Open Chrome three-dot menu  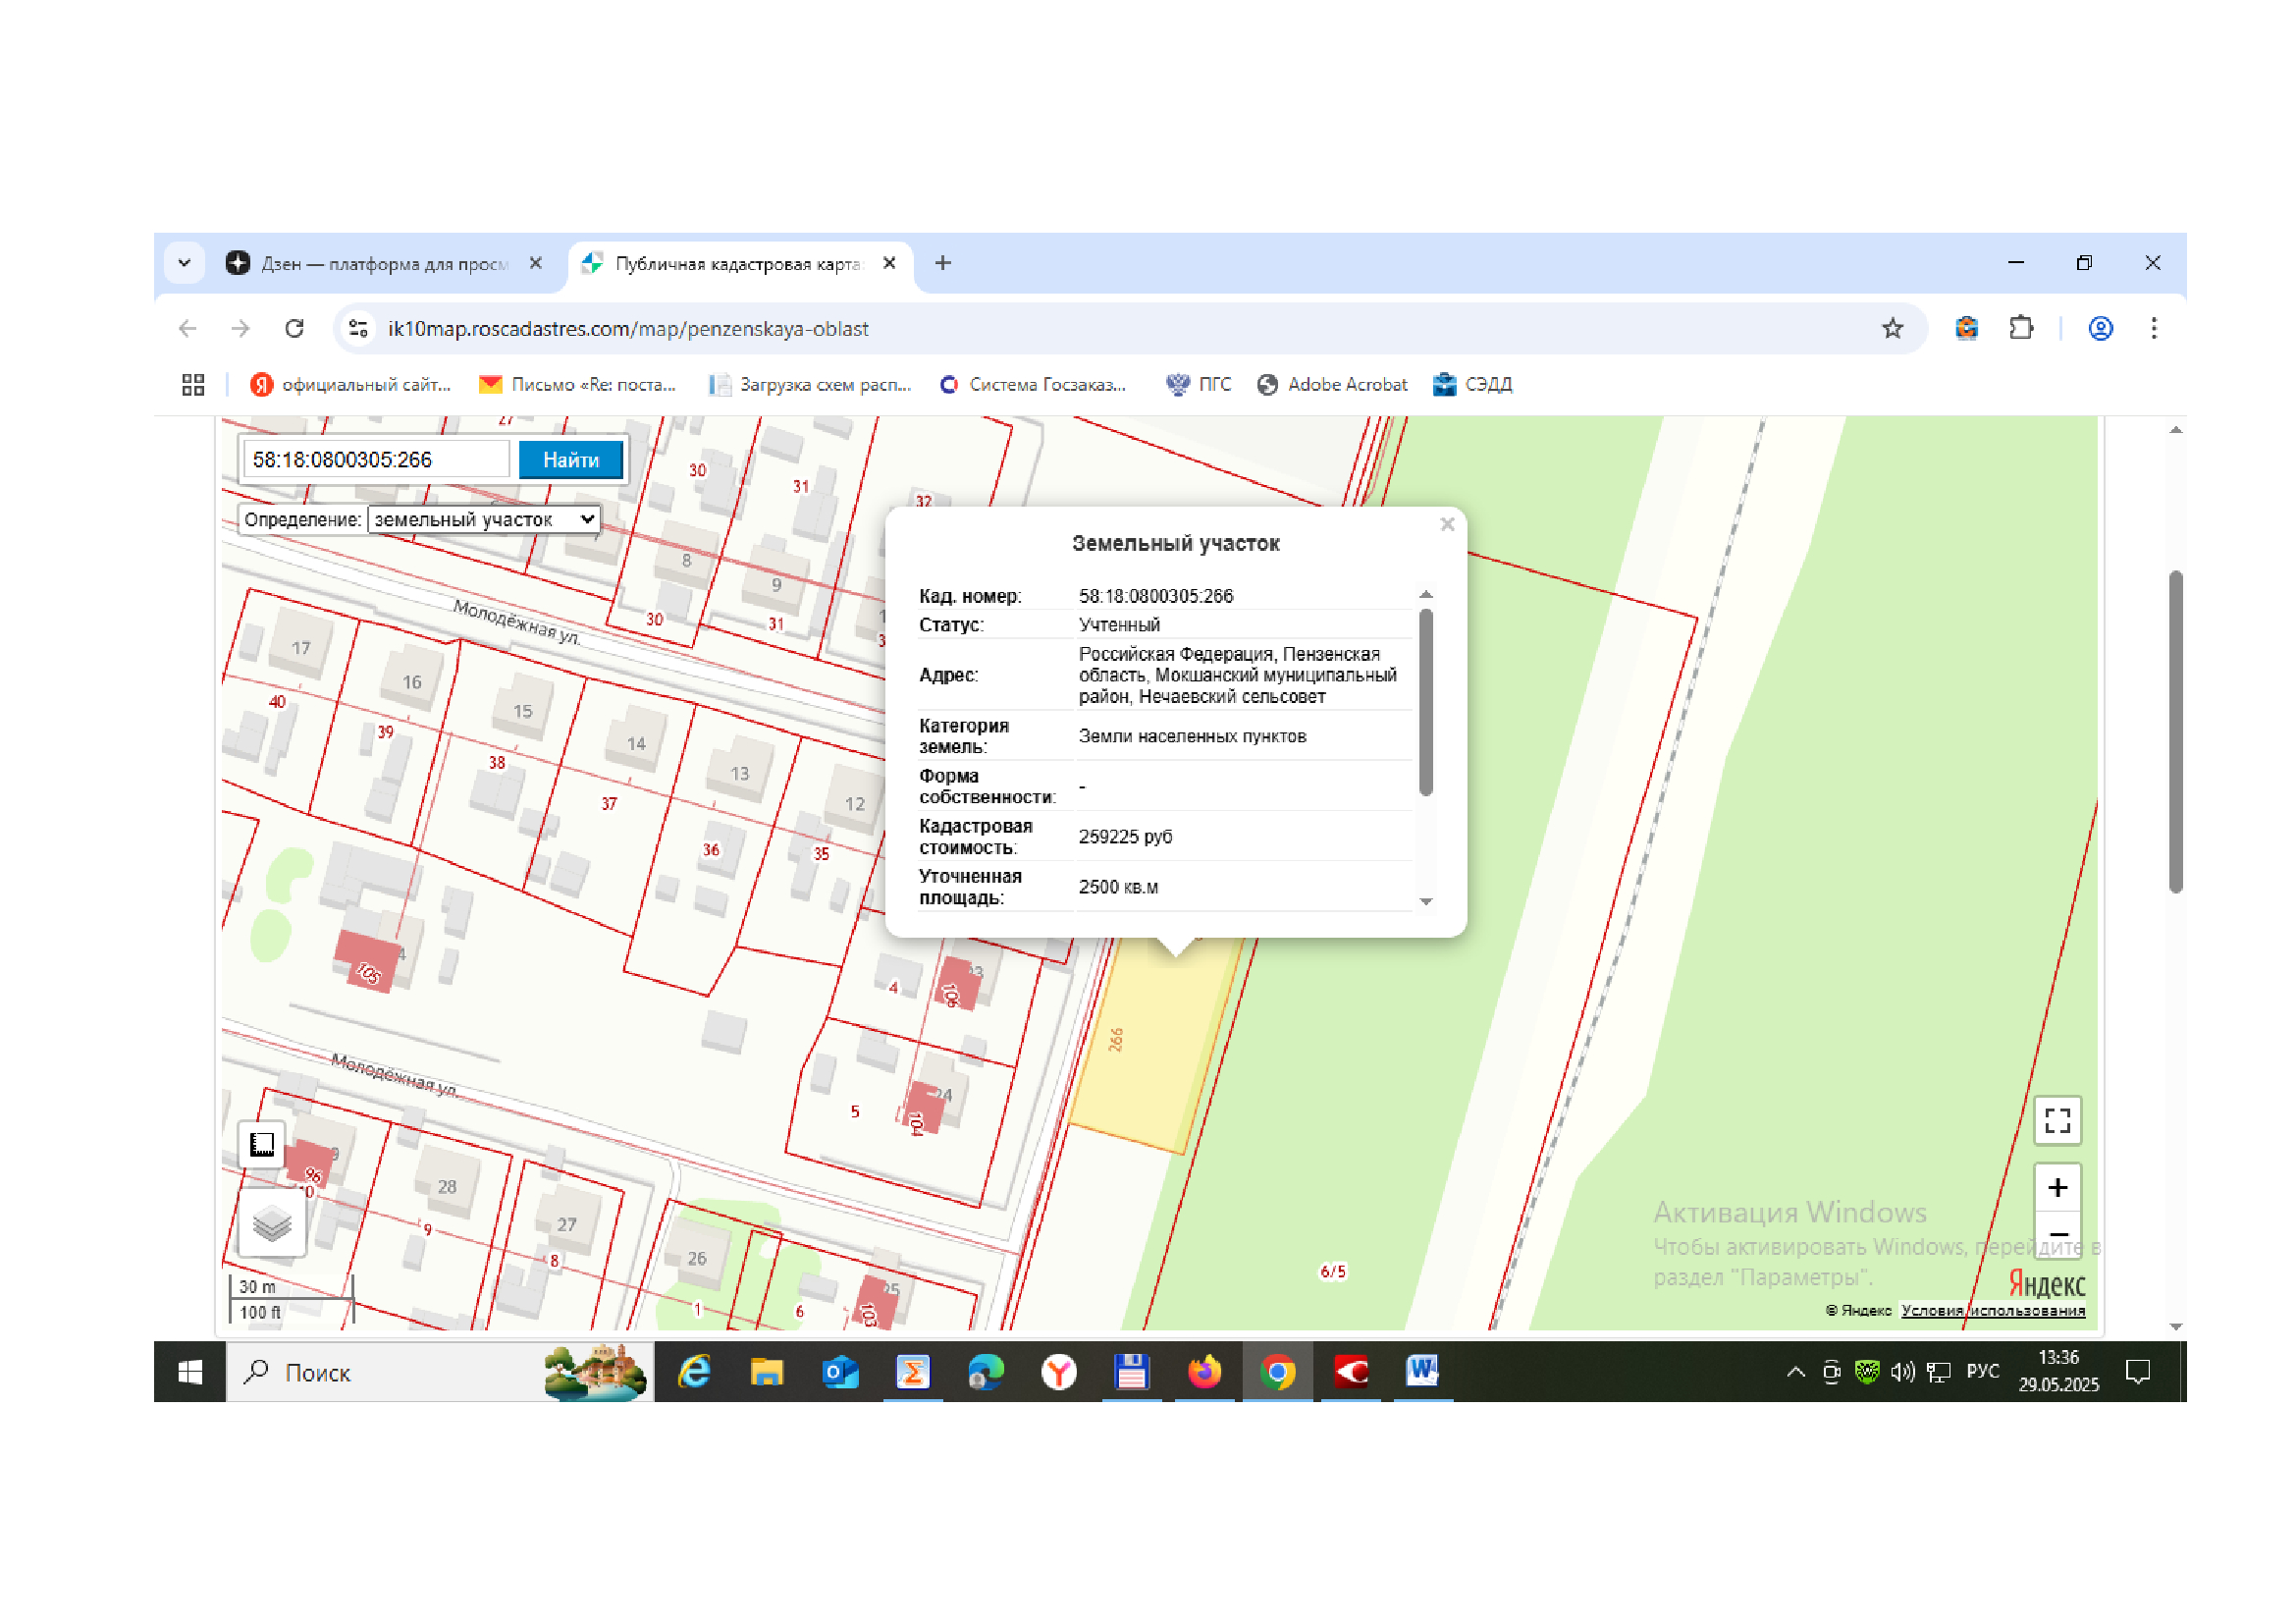pyautogui.click(x=2153, y=328)
